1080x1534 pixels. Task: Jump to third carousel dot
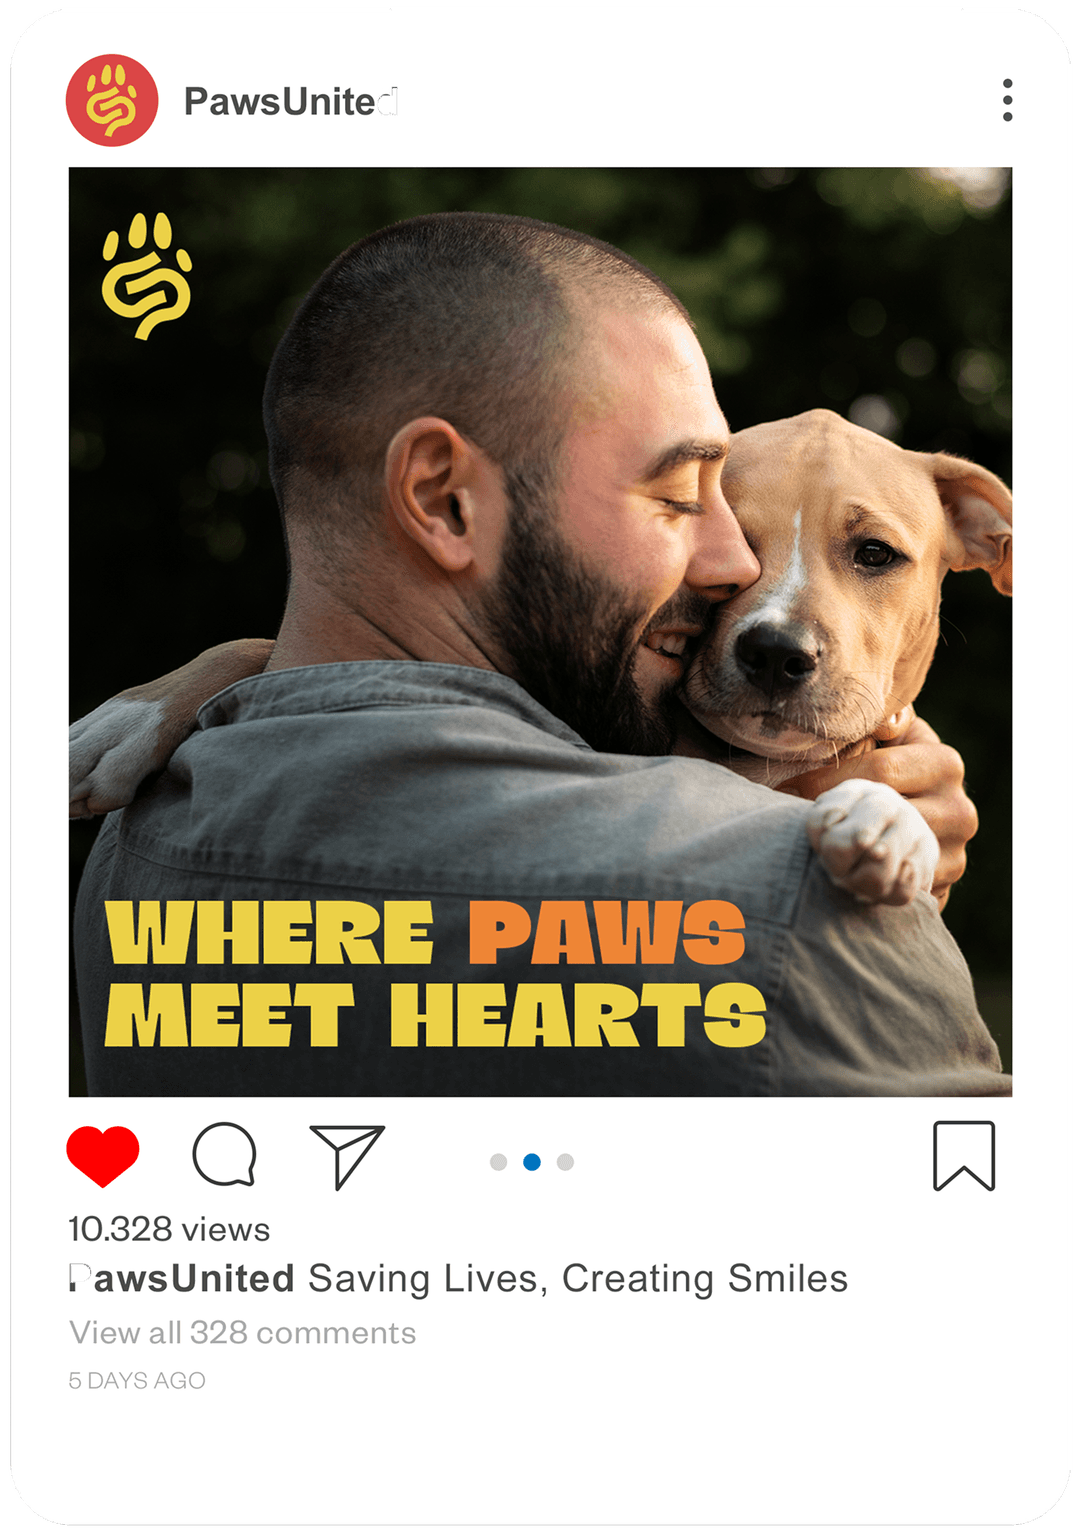pyautogui.click(x=565, y=1162)
